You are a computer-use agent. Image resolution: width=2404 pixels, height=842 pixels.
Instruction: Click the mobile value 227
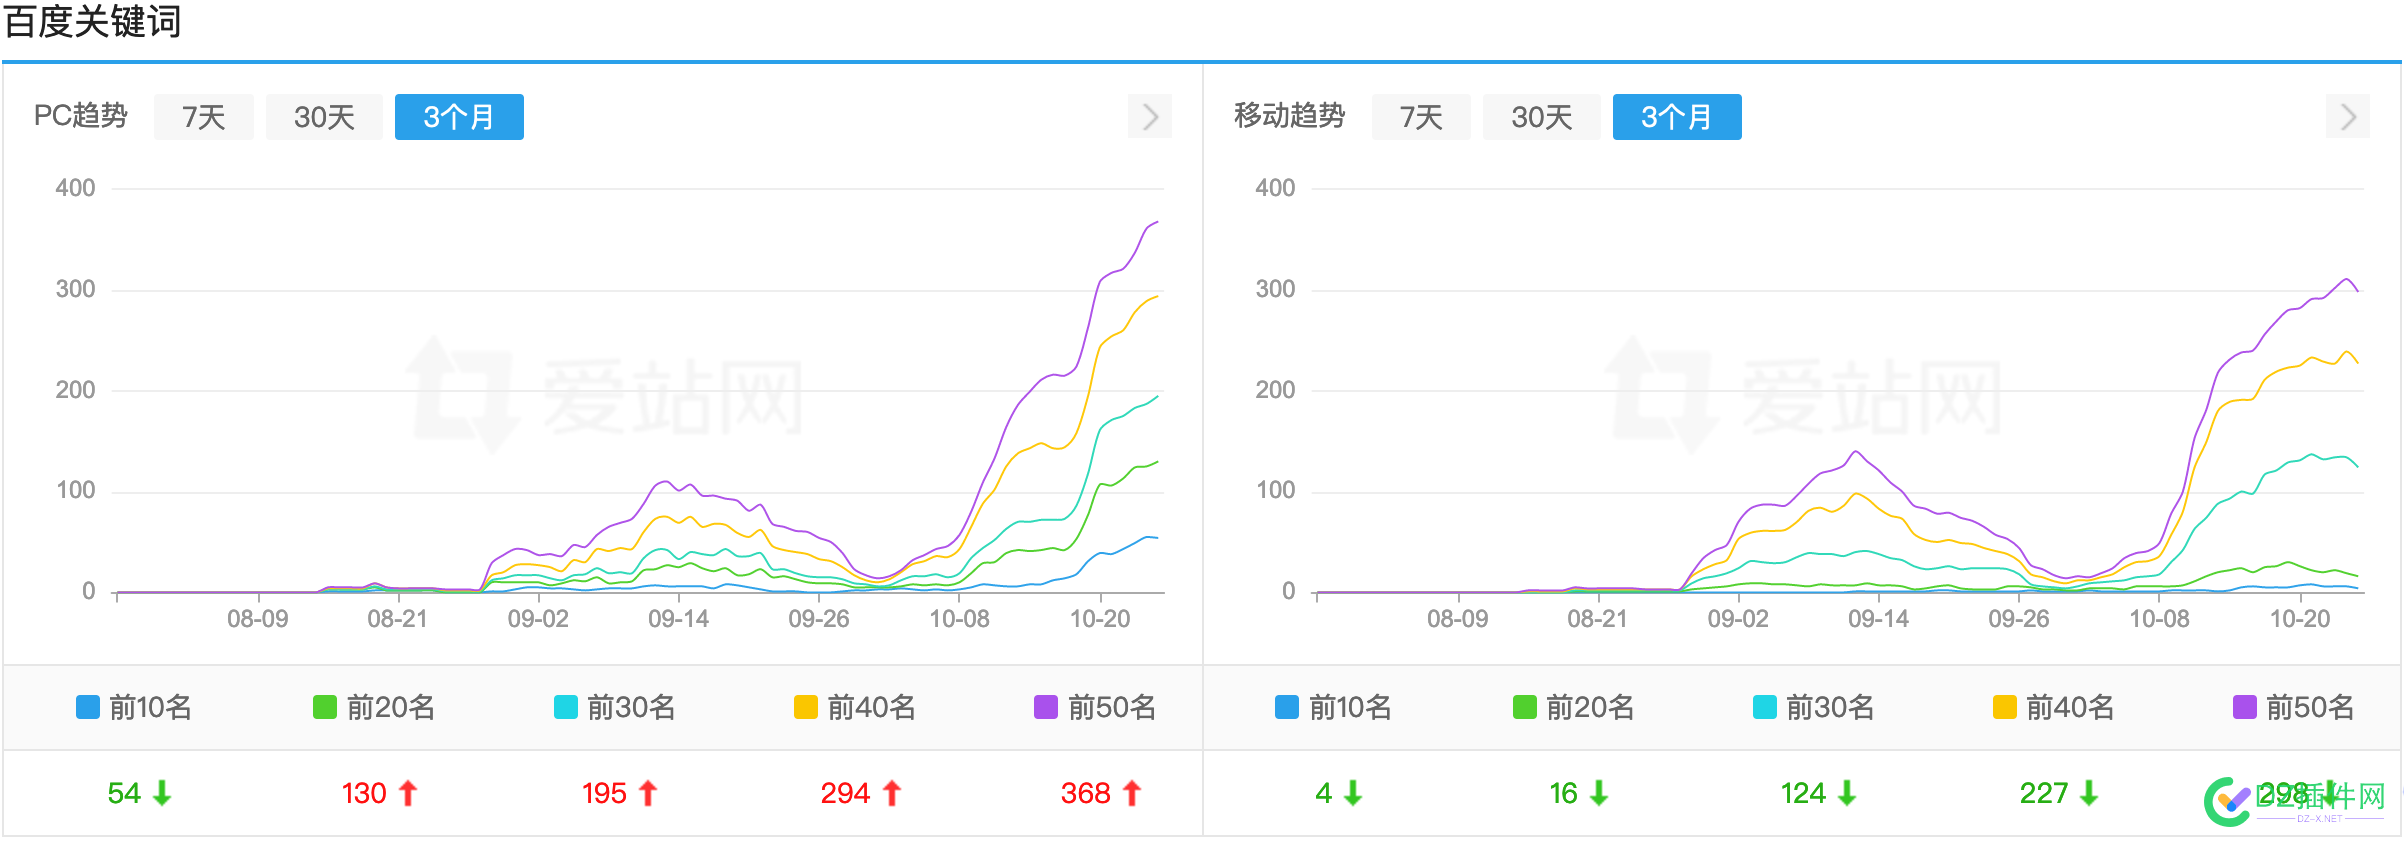[x=2044, y=793]
